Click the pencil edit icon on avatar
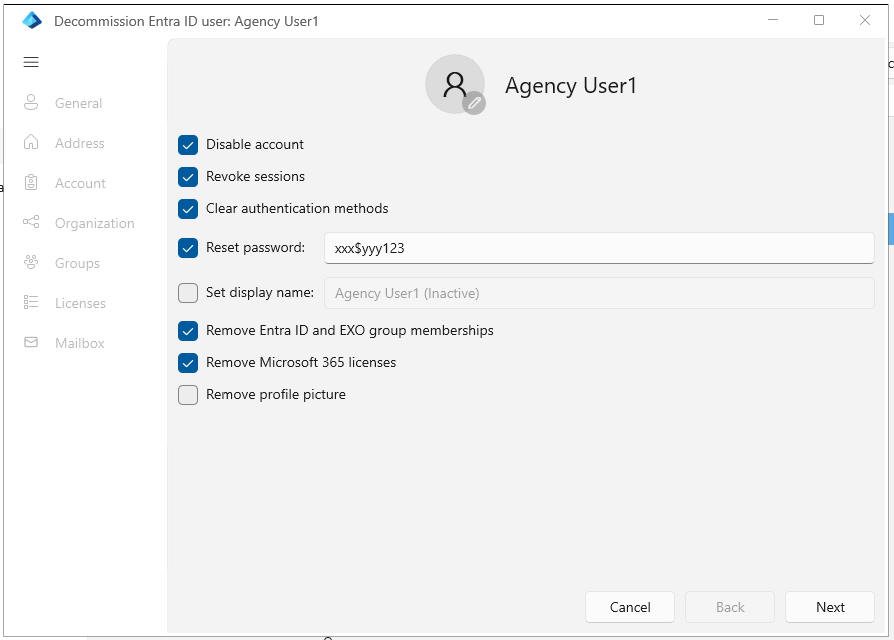 474,102
